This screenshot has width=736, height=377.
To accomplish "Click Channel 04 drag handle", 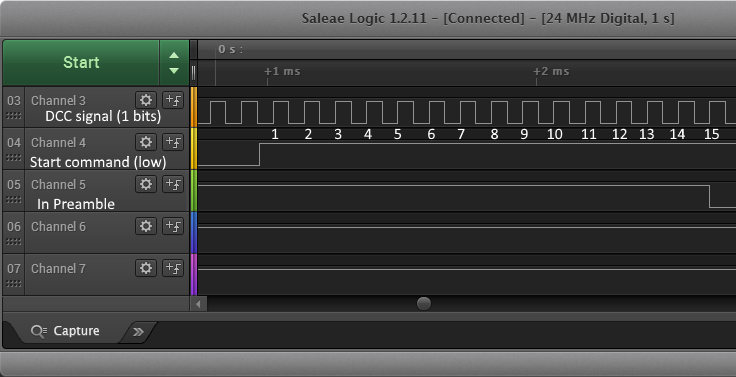I will (x=14, y=157).
